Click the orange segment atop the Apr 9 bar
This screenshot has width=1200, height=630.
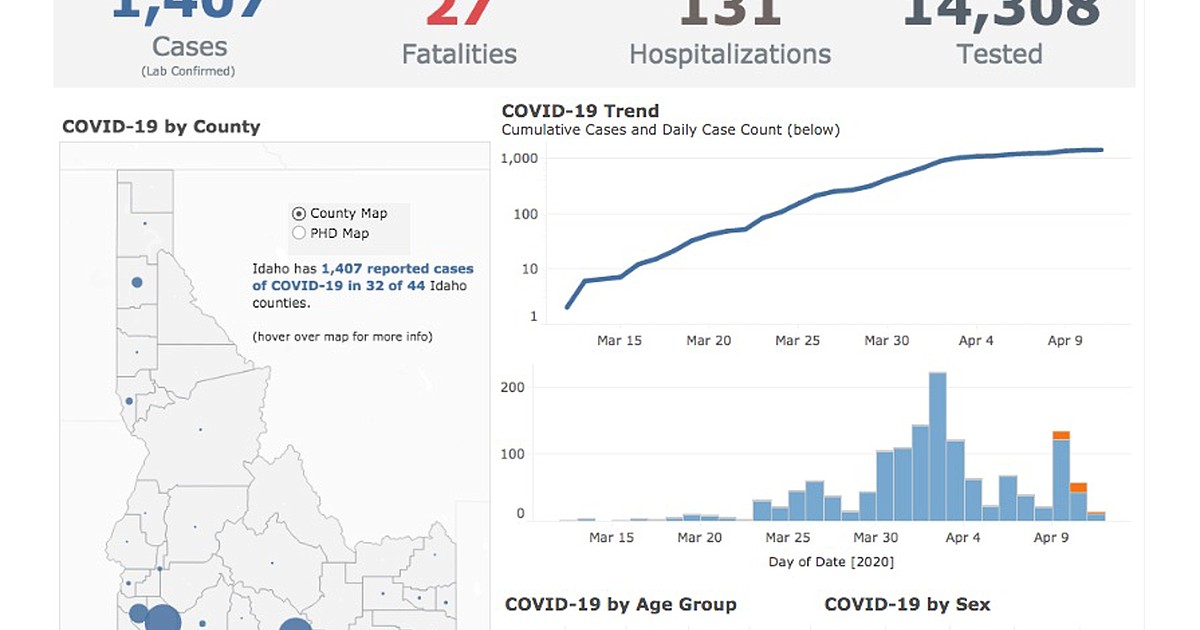pyautogui.click(x=1061, y=435)
